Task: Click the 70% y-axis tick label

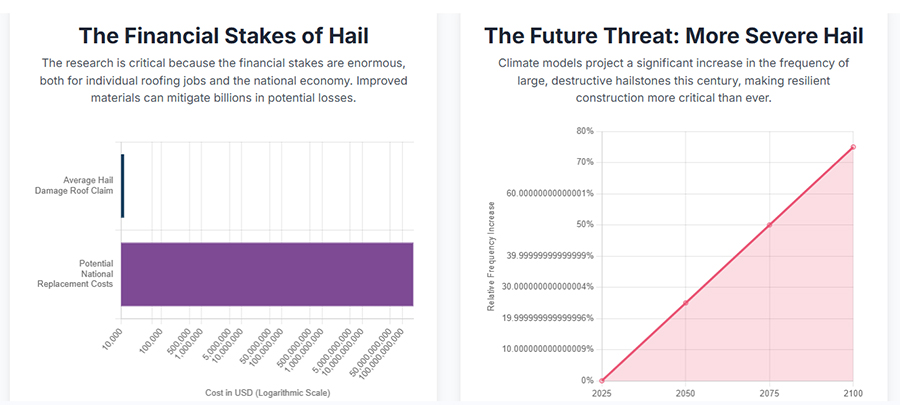Action: coord(584,162)
